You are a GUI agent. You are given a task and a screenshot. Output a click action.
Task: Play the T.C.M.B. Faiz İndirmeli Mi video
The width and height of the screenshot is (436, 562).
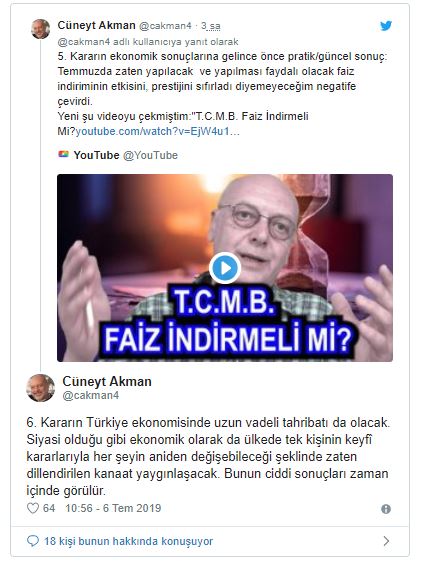225,268
